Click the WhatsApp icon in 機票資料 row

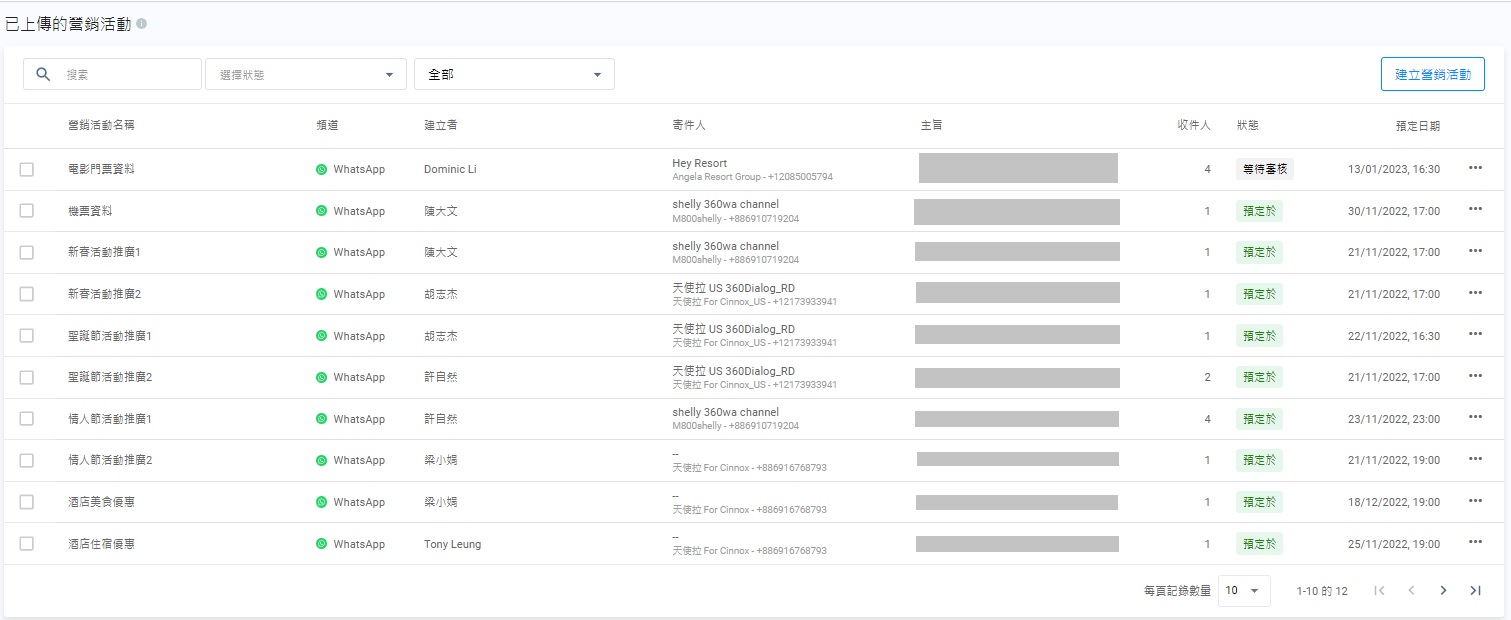[321, 211]
